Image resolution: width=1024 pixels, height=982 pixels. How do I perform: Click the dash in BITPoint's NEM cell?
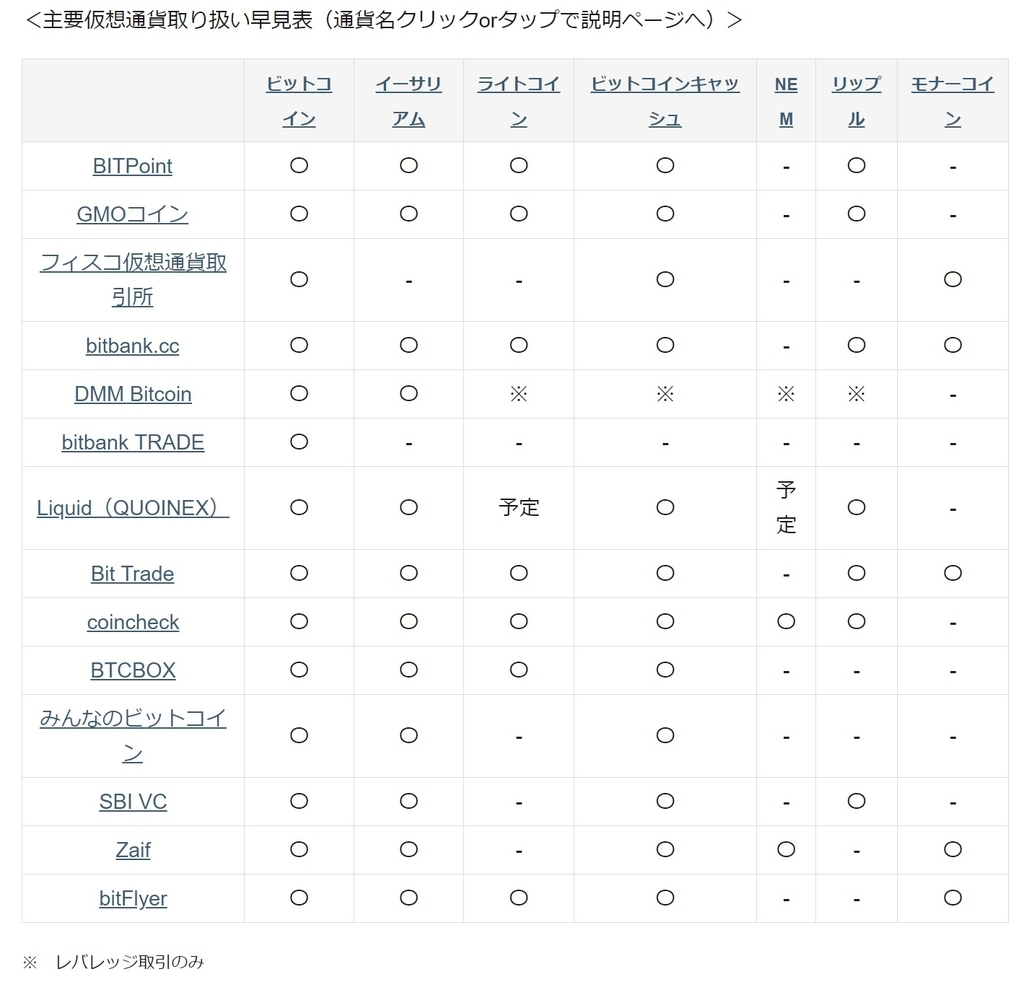tap(786, 168)
